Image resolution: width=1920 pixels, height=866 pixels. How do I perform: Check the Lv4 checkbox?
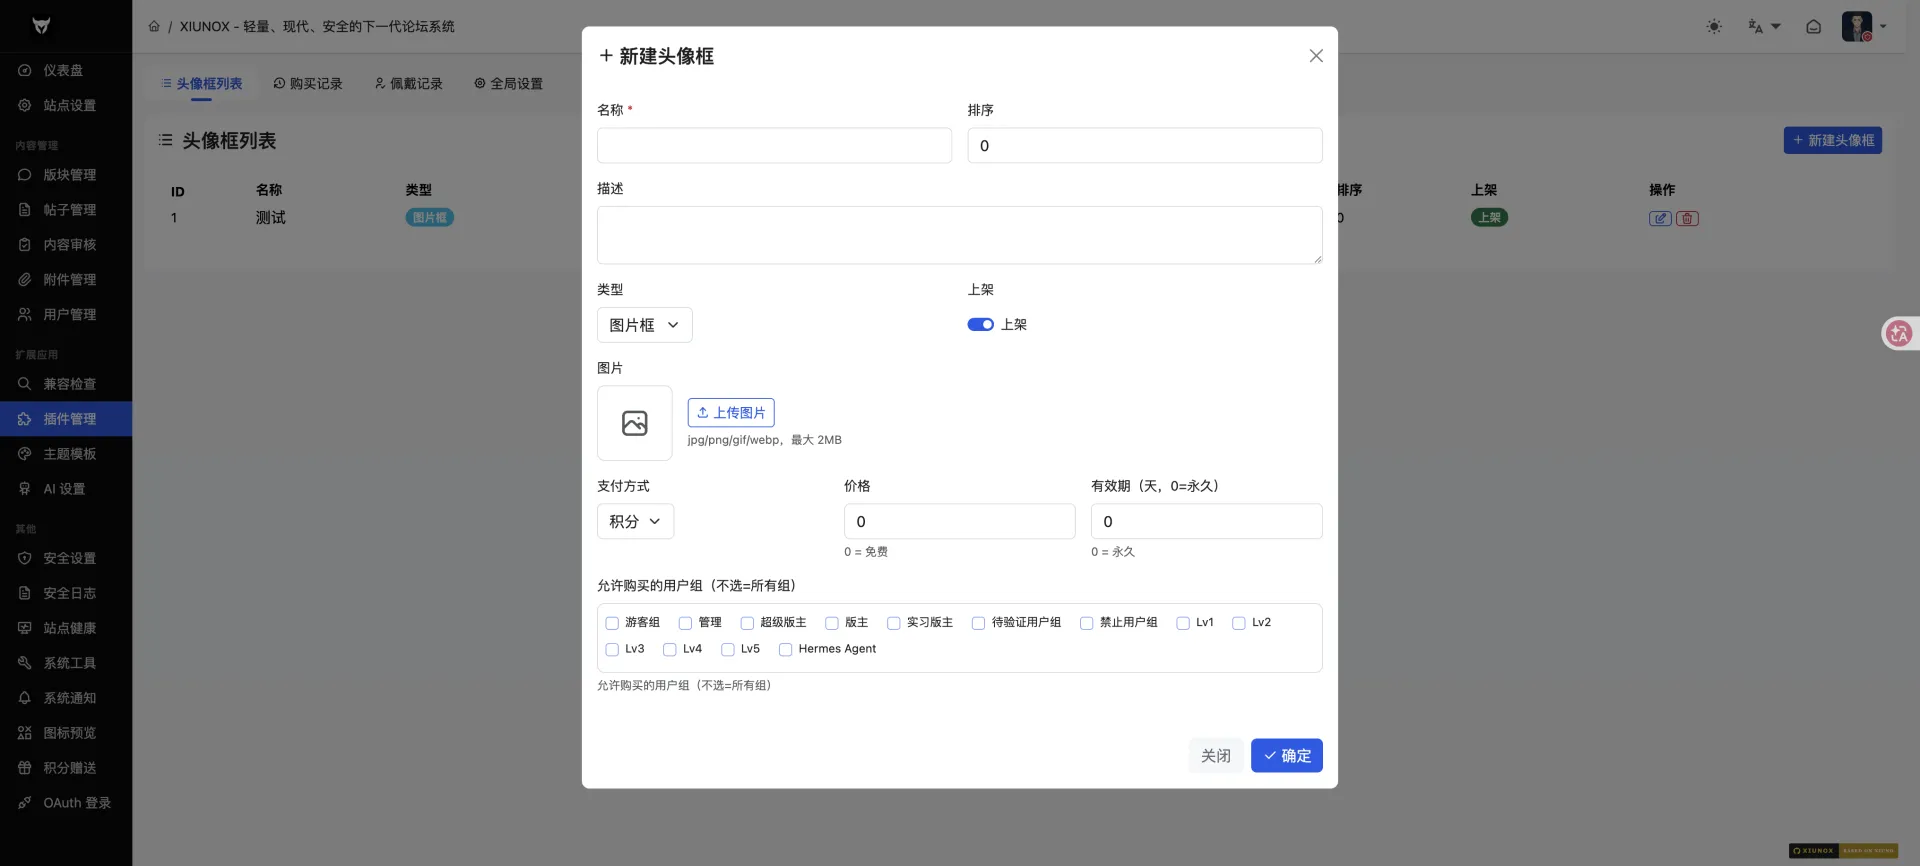[670, 650]
